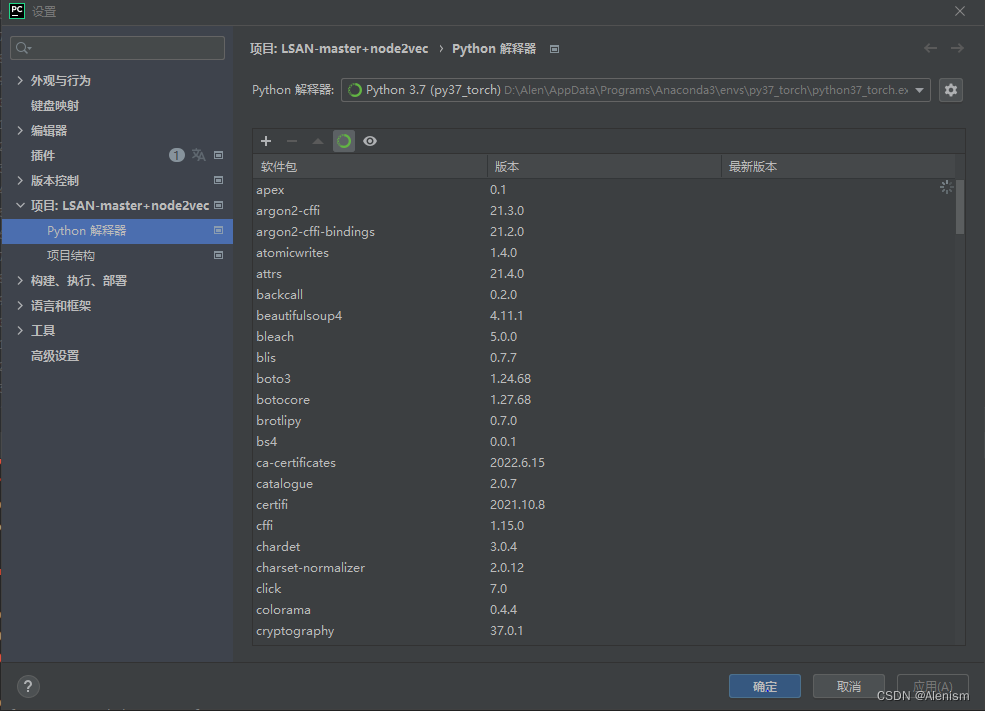Click the forward navigation arrow icon
This screenshot has height=711, width=985.
[x=957, y=48]
